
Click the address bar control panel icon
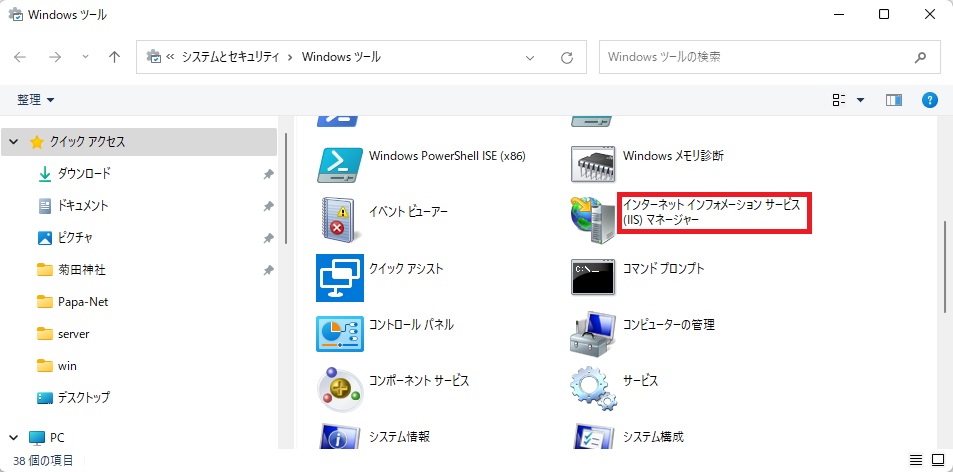[x=154, y=57]
